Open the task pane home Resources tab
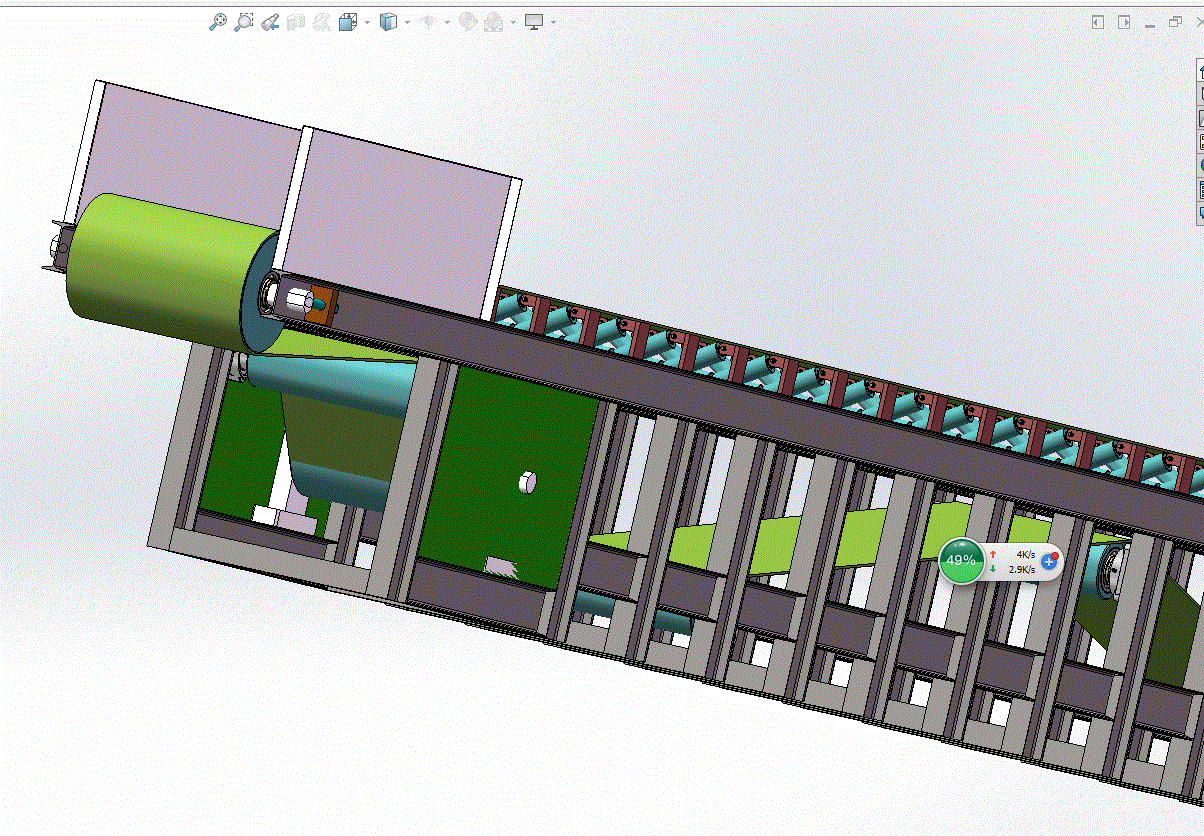The height and width of the screenshot is (836, 1204). coord(1200,72)
